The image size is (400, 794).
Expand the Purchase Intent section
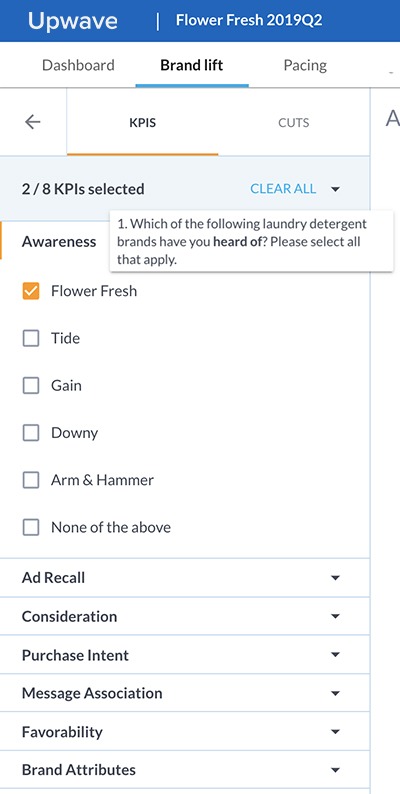point(184,655)
